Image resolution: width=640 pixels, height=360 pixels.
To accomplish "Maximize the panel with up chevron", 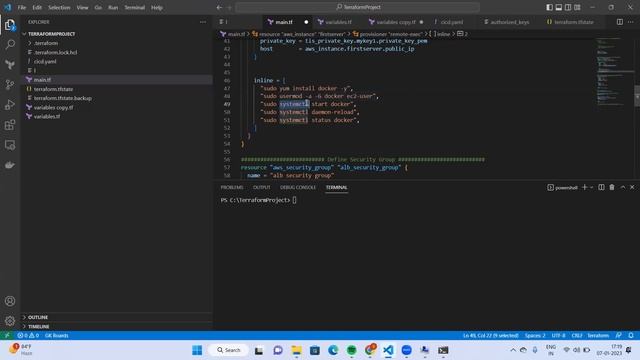I will [x=623, y=187].
